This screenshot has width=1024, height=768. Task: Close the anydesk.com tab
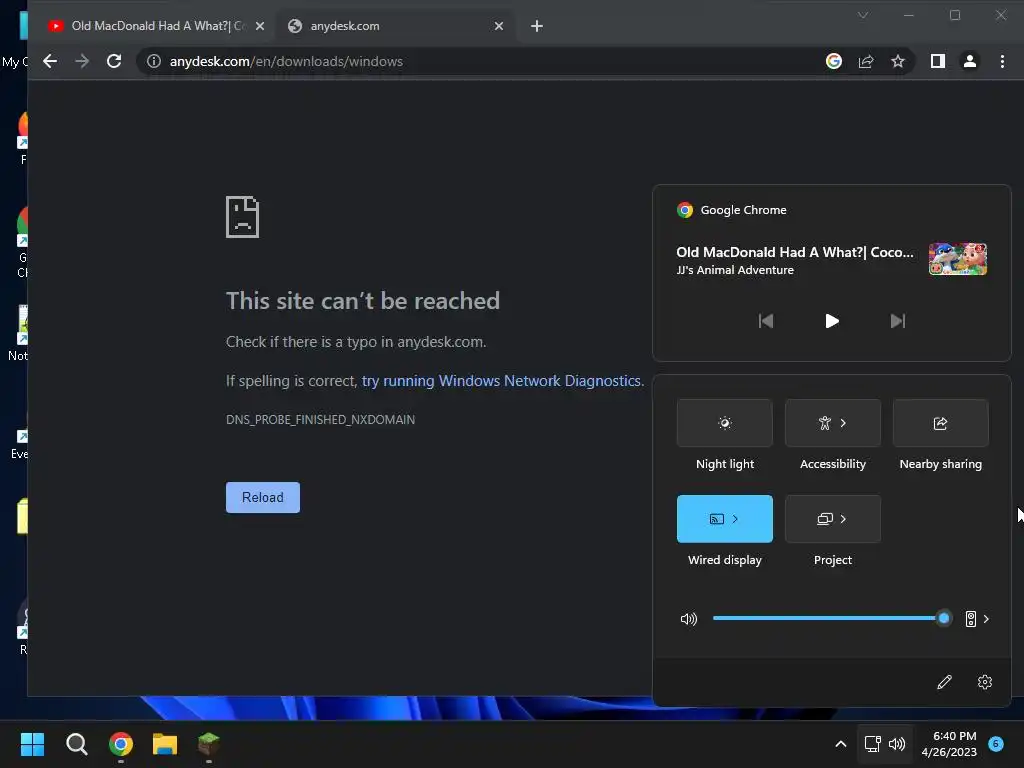[499, 26]
